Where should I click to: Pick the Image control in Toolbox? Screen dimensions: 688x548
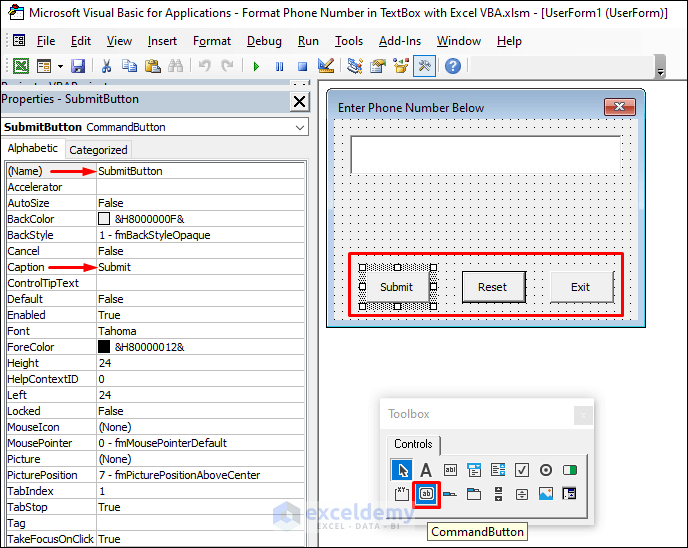click(546, 494)
